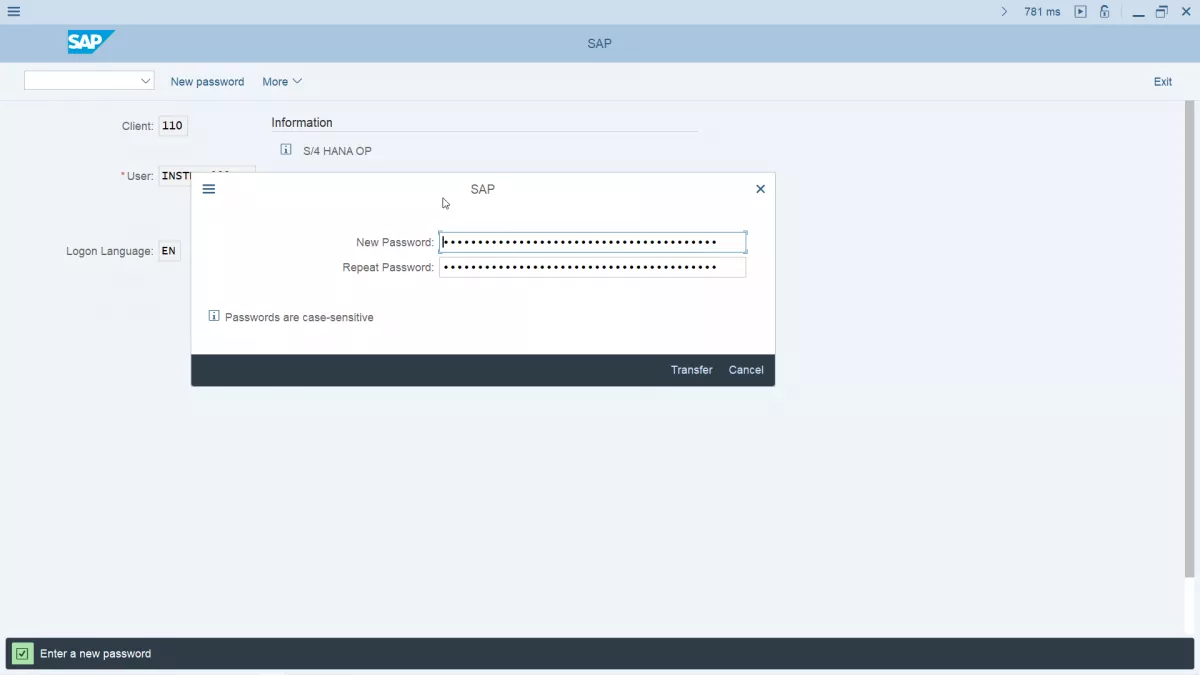Click the Logon Language field showing EN
Screen dimensions: 1200x675
point(170,251)
